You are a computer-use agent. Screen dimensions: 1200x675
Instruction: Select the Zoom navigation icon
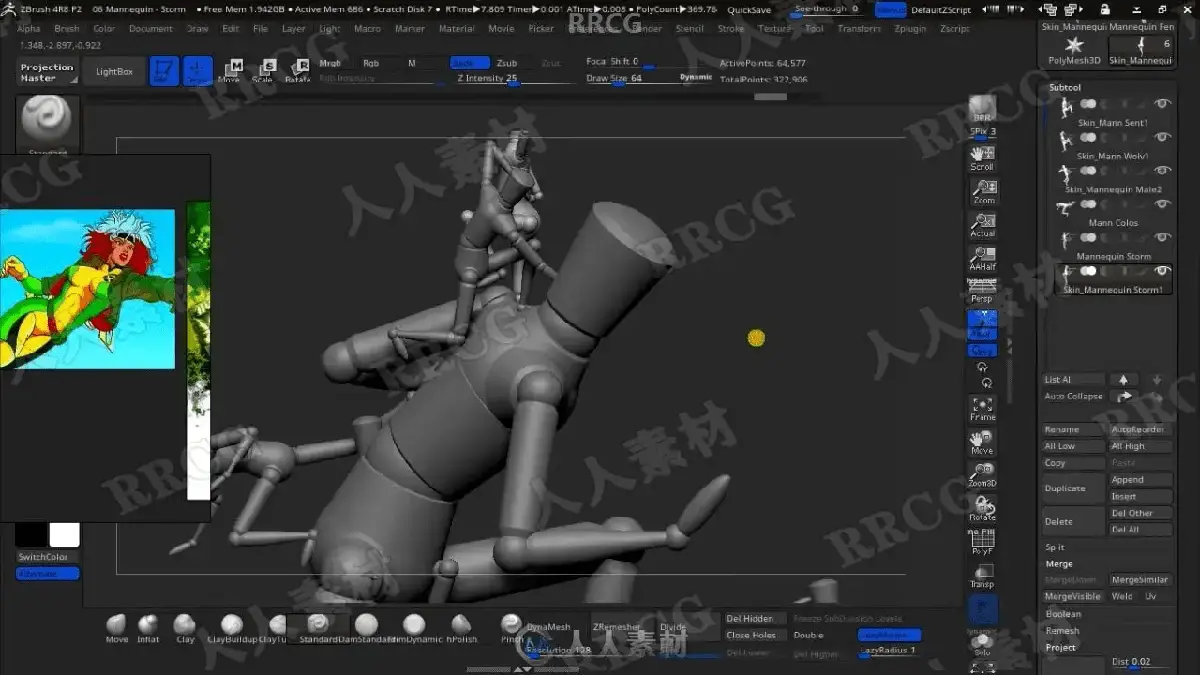click(x=982, y=192)
